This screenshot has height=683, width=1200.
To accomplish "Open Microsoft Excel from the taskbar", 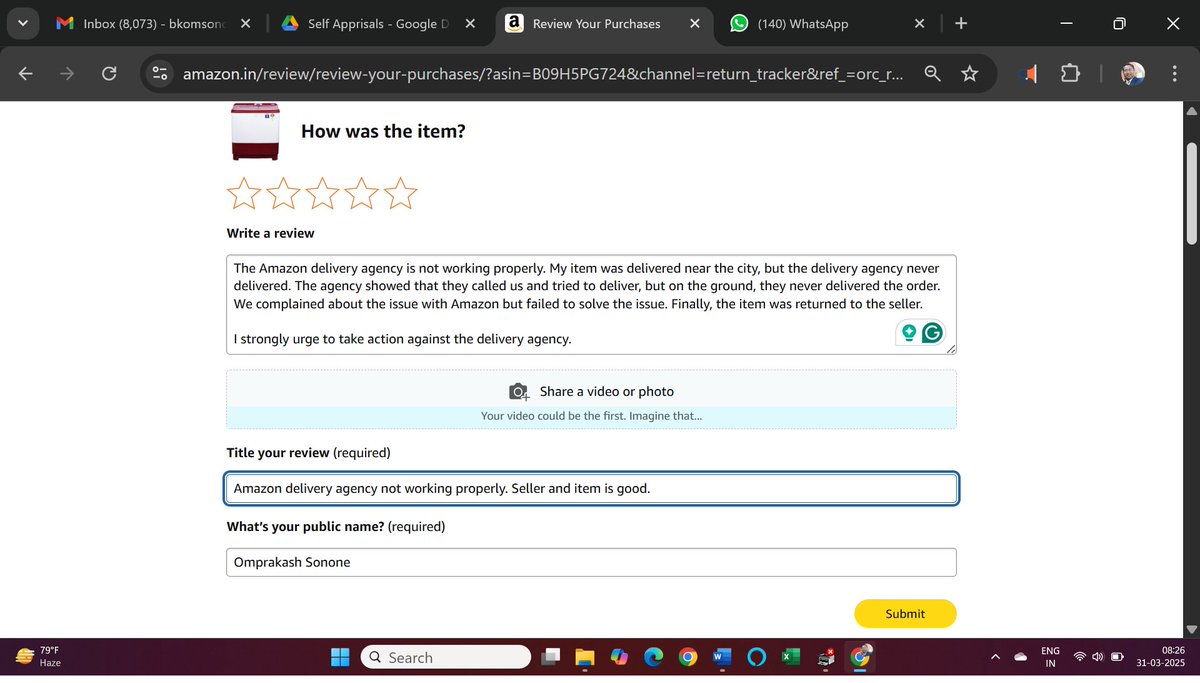I will pyautogui.click(x=790, y=657).
